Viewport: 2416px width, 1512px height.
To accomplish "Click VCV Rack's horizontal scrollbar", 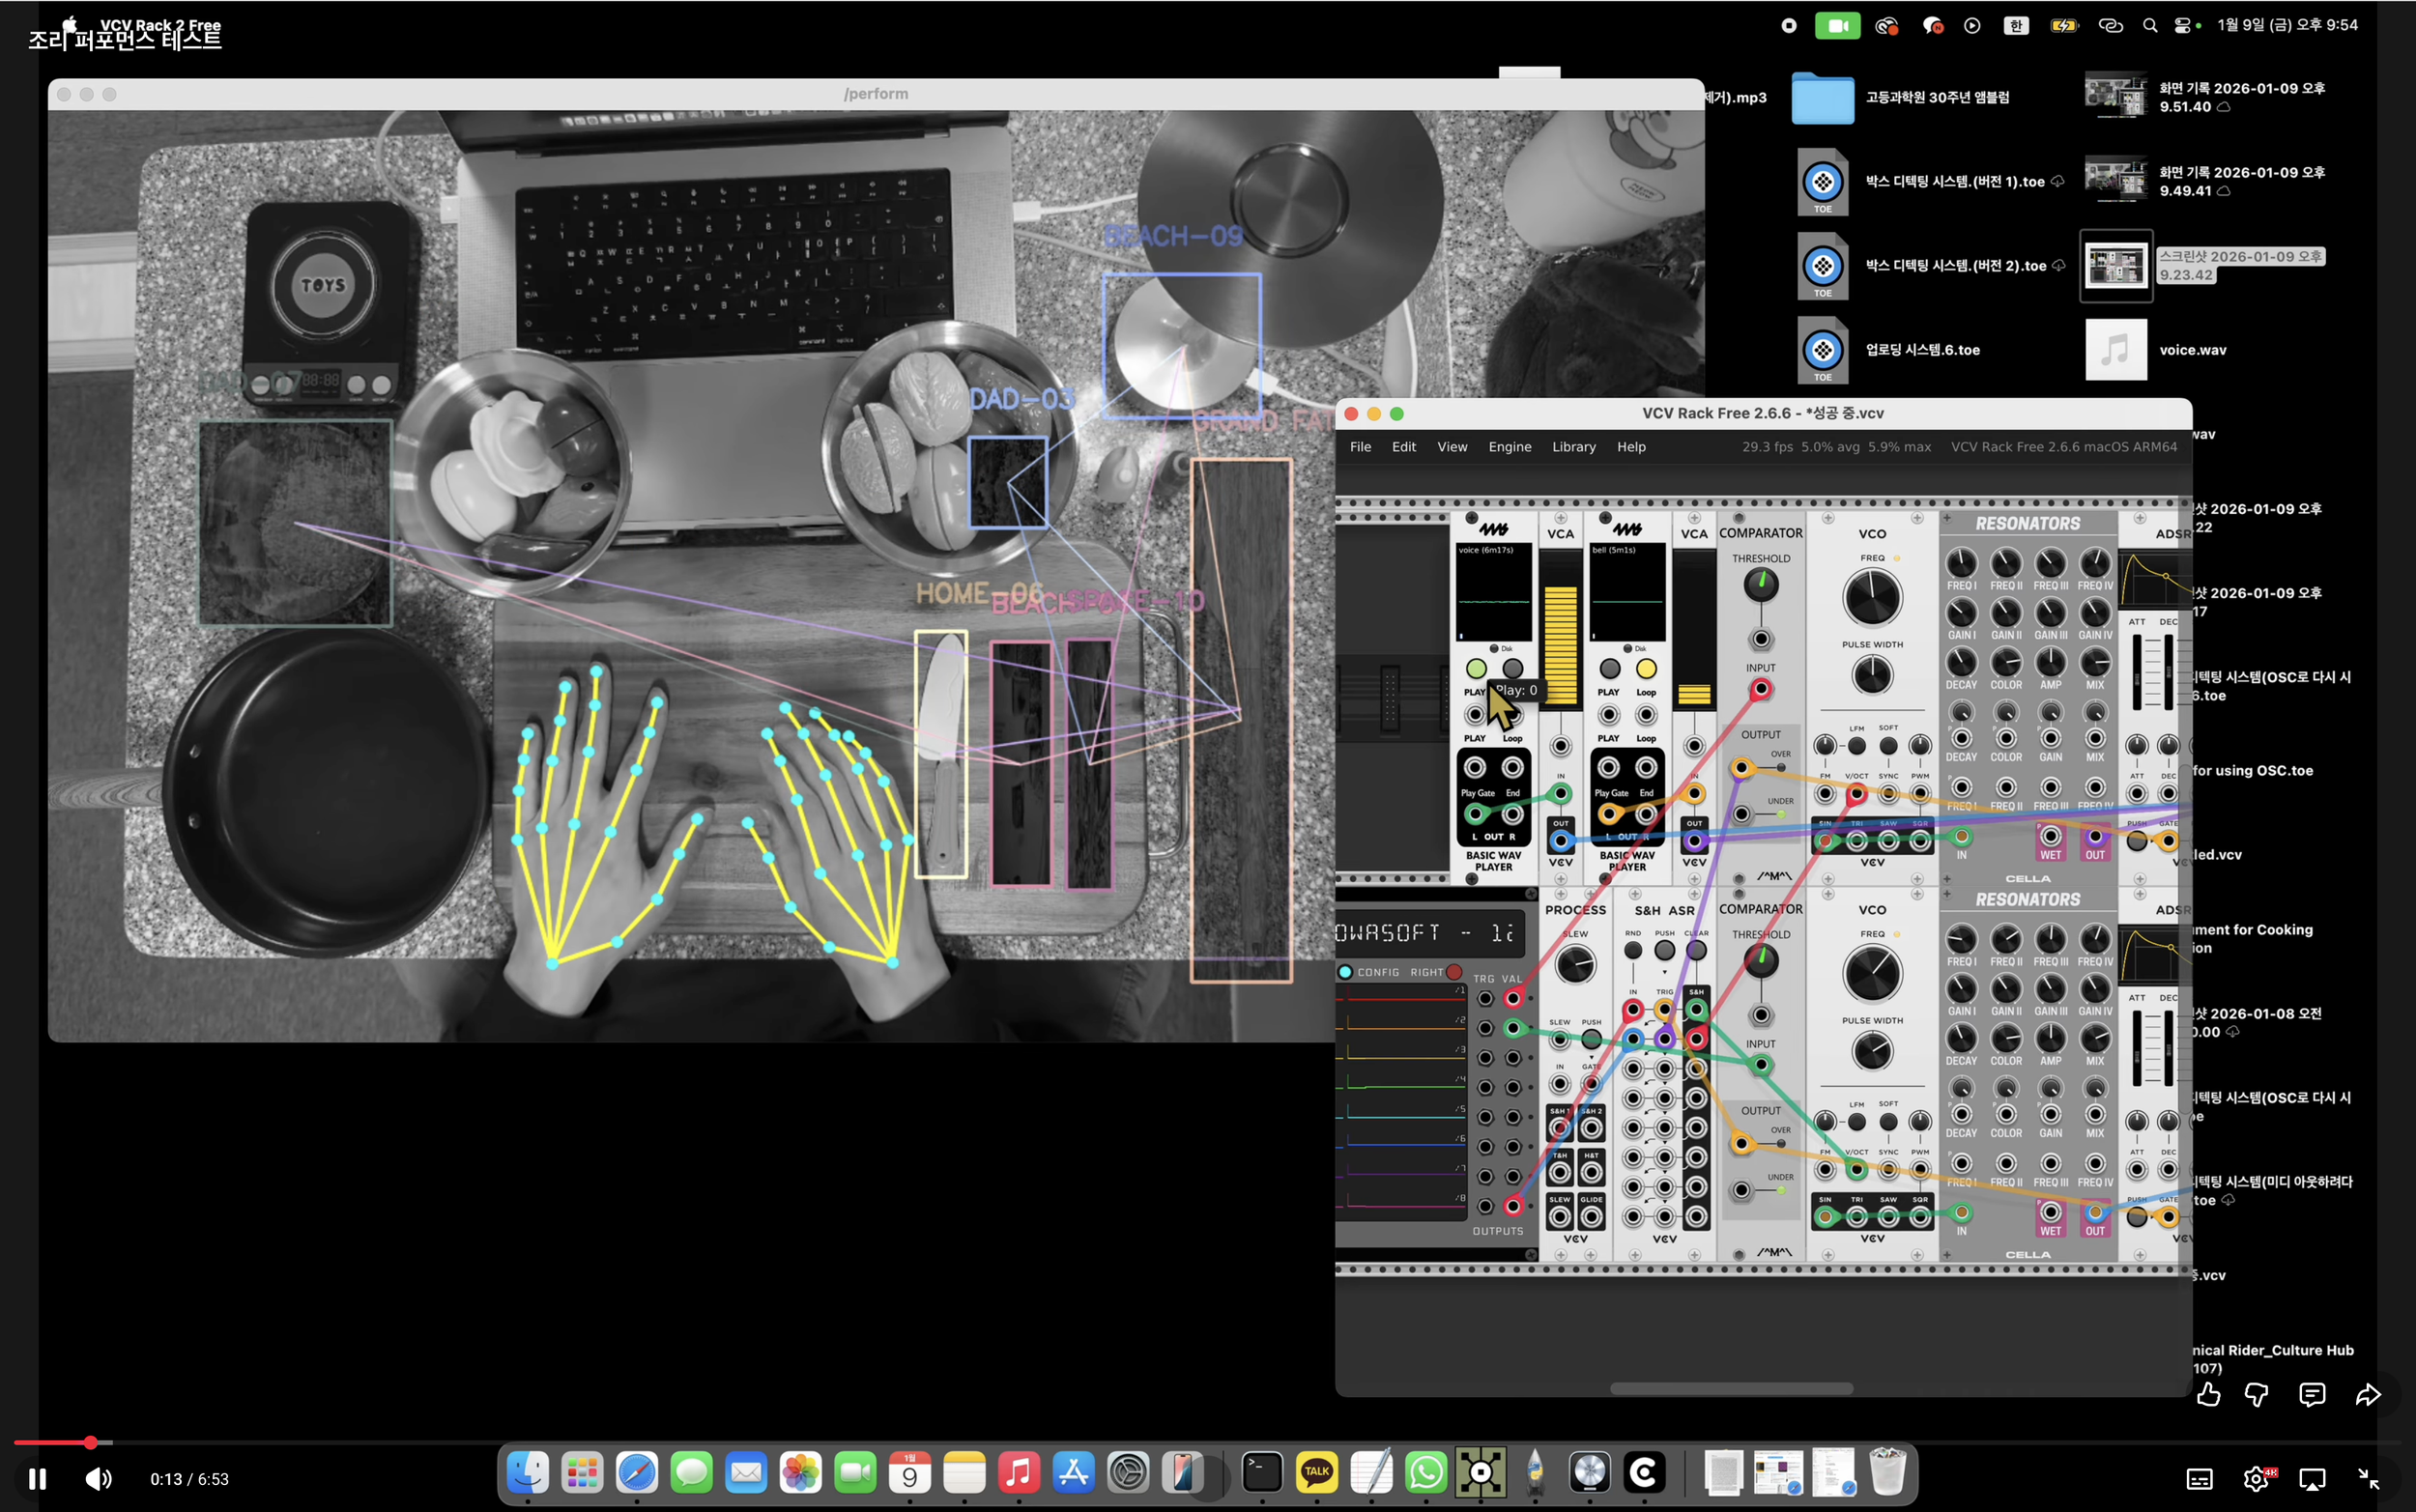I will [1731, 1388].
